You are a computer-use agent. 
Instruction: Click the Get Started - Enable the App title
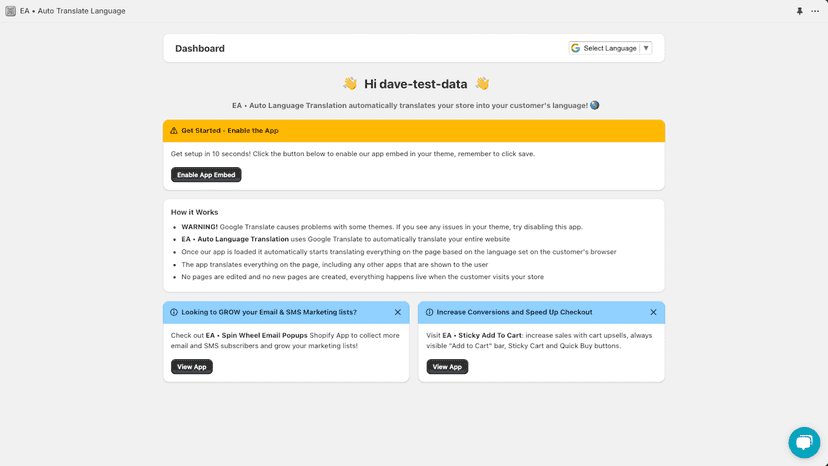point(230,131)
